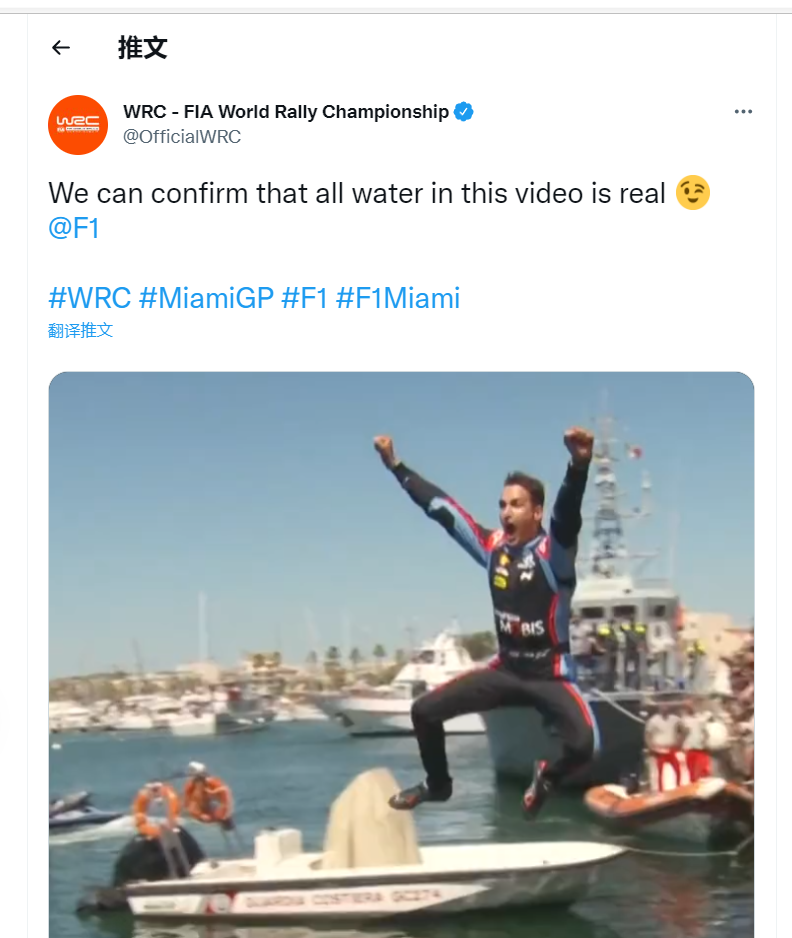Click the 翻译推文 translate link
The height and width of the screenshot is (938, 792).
click(81, 330)
